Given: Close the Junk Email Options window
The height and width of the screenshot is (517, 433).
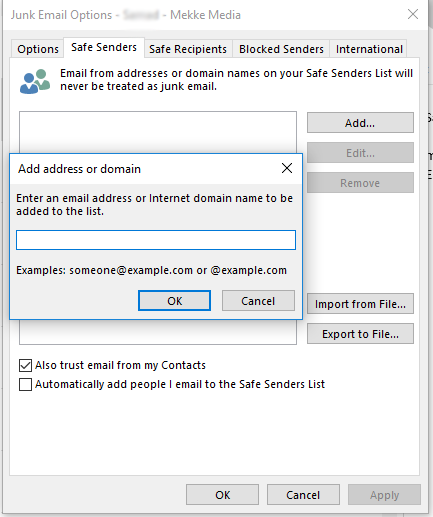Looking at the screenshot, I should [x=413, y=14].
